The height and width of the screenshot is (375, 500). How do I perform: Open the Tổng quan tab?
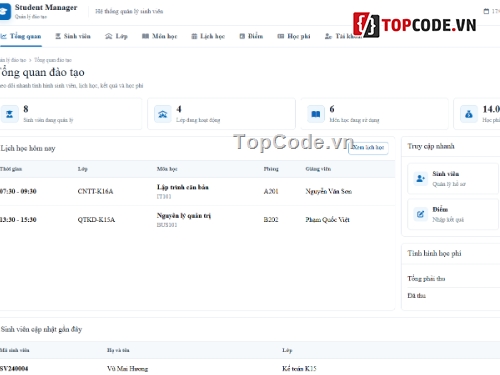coord(21,36)
